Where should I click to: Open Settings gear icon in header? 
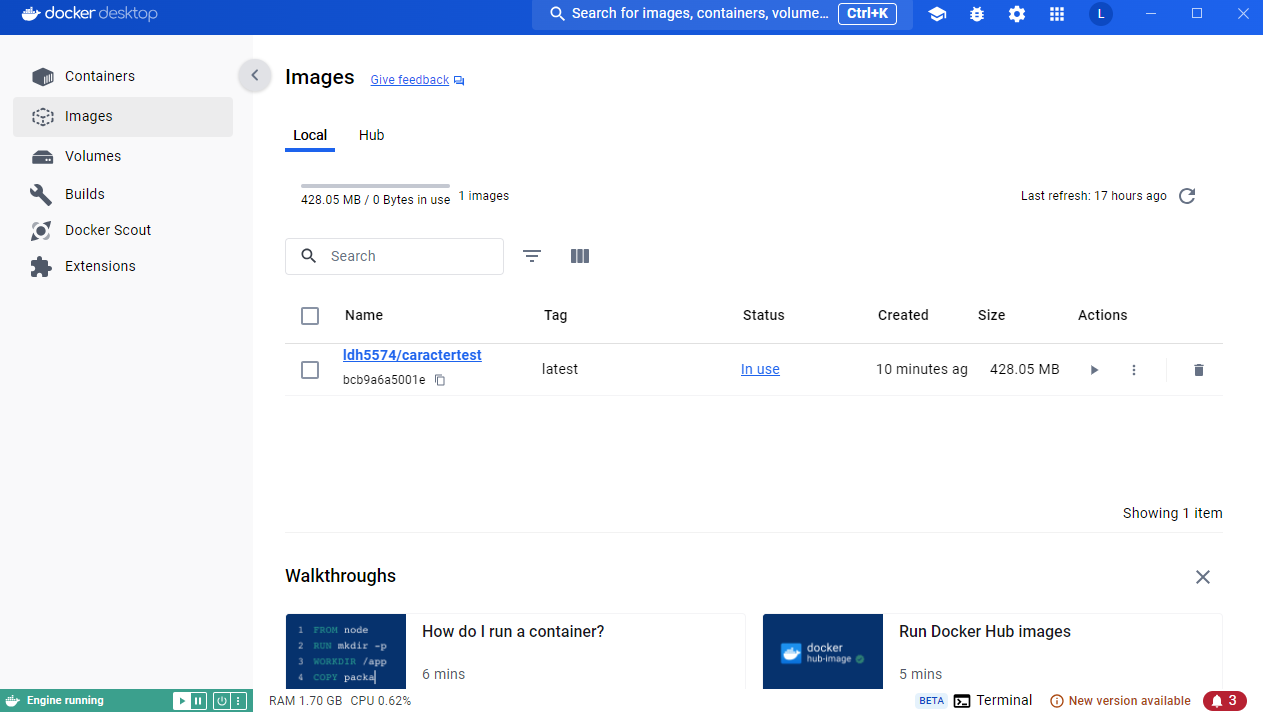(x=1017, y=14)
